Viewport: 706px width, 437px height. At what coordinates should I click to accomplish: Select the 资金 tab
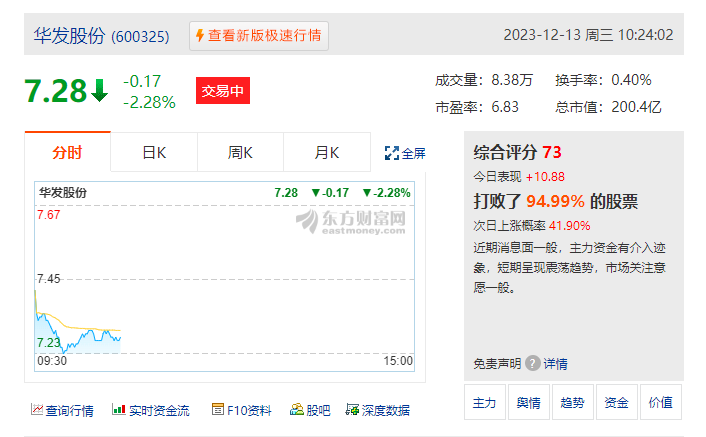pyautogui.click(x=616, y=402)
